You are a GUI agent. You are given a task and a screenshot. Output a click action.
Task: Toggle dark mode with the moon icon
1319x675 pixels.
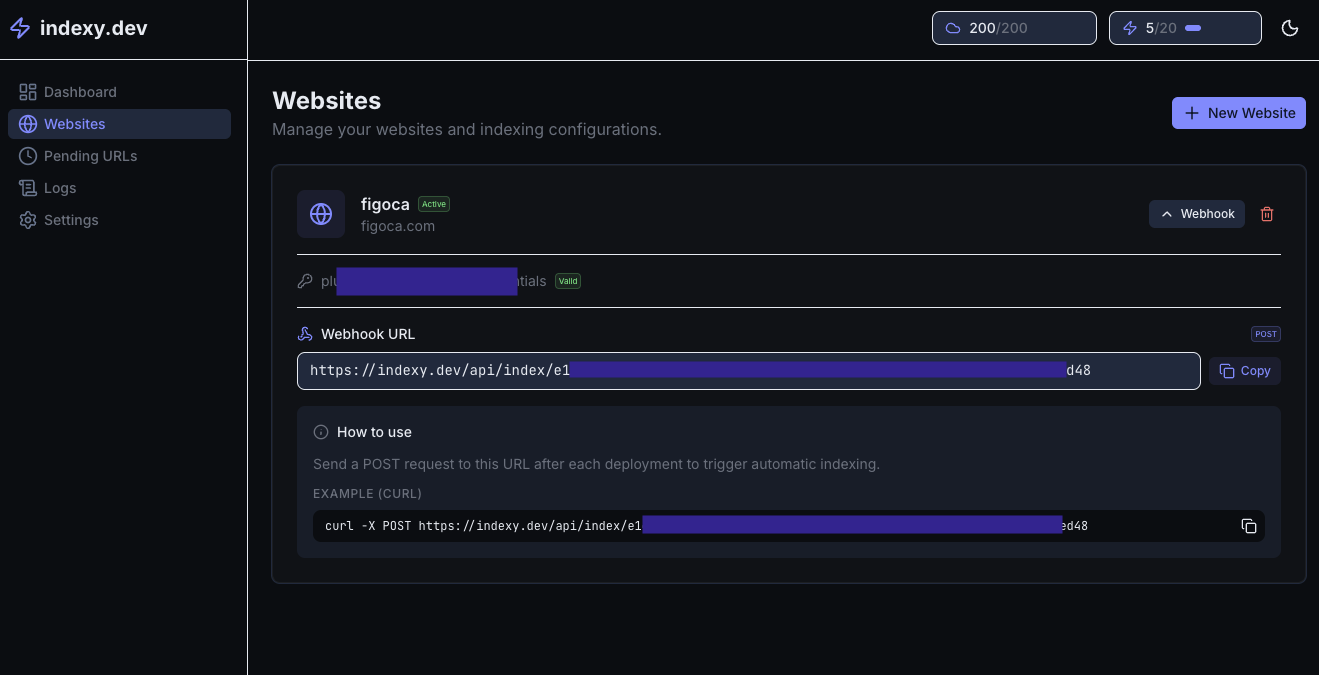1289,28
